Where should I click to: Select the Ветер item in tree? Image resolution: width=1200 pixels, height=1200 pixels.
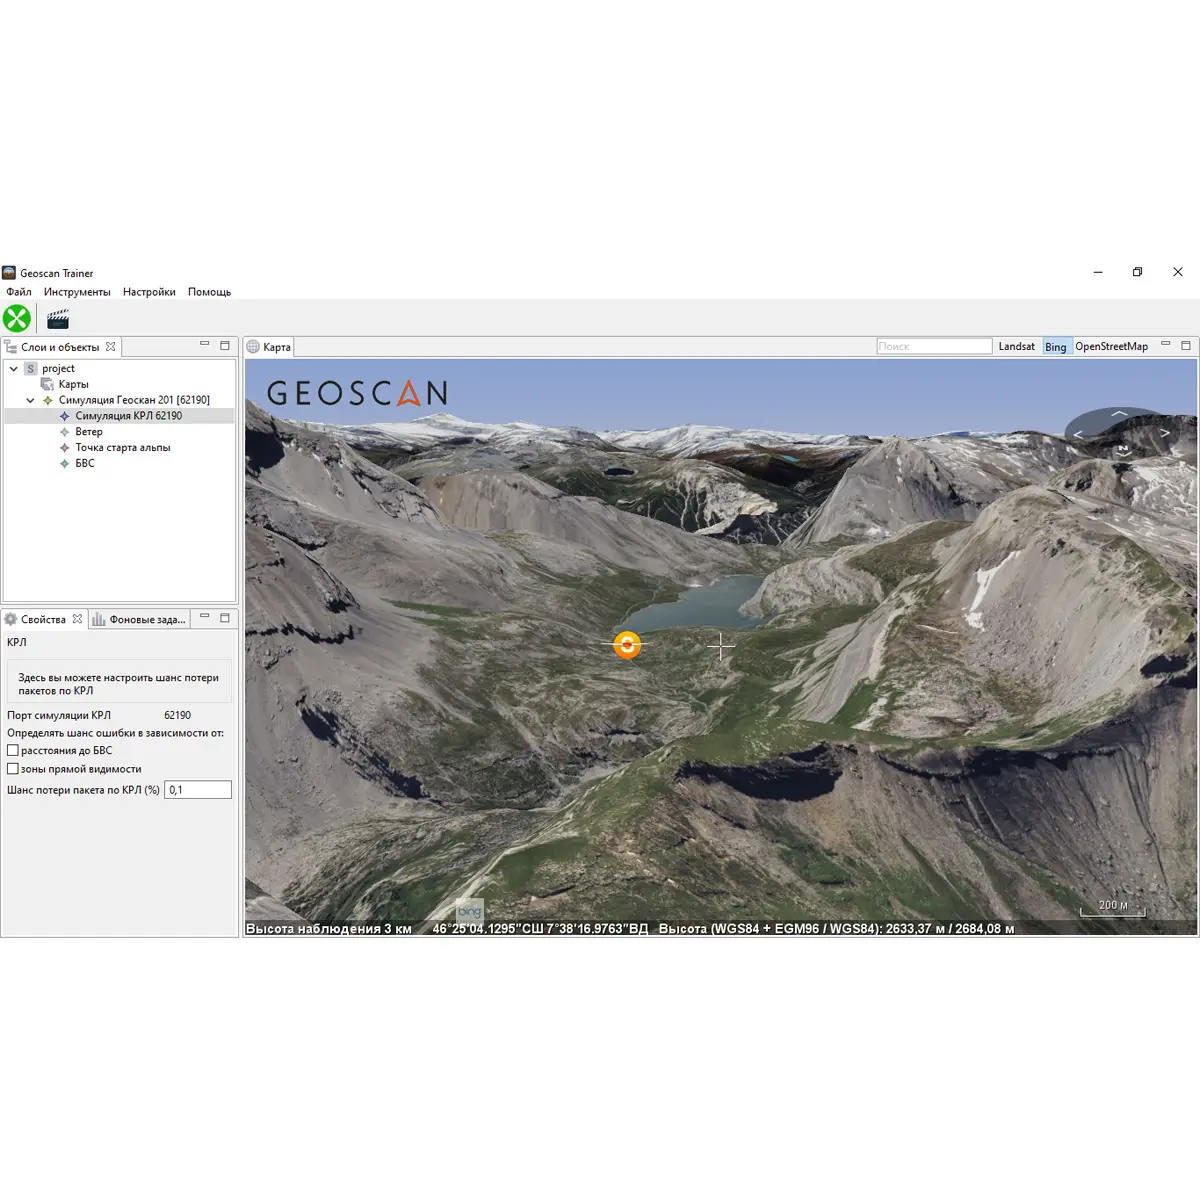point(89,432)
